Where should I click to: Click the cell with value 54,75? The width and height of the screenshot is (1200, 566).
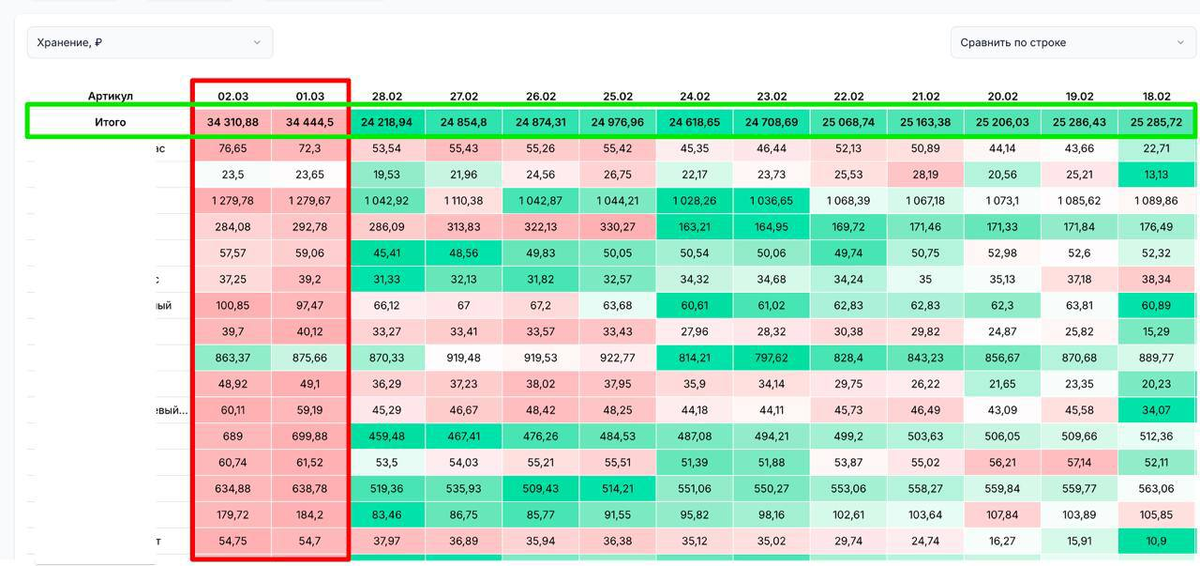[233, 540]
